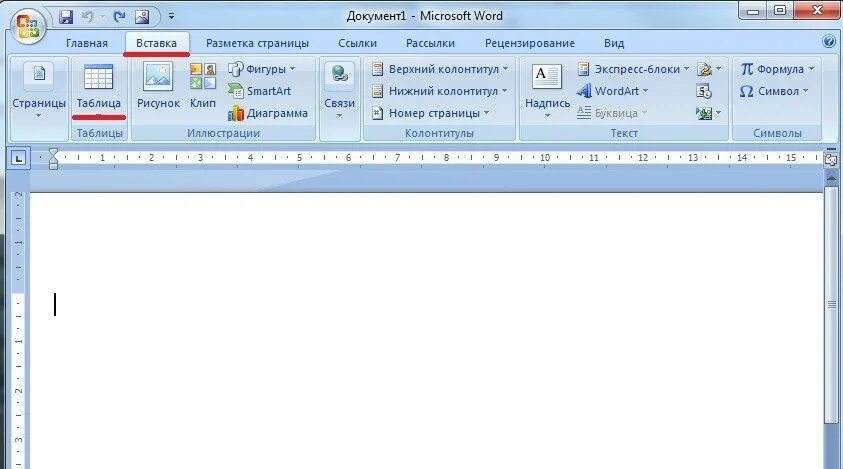843x469 pixels.
Task: Open the Главная tab
Action: tap(87, 43)
